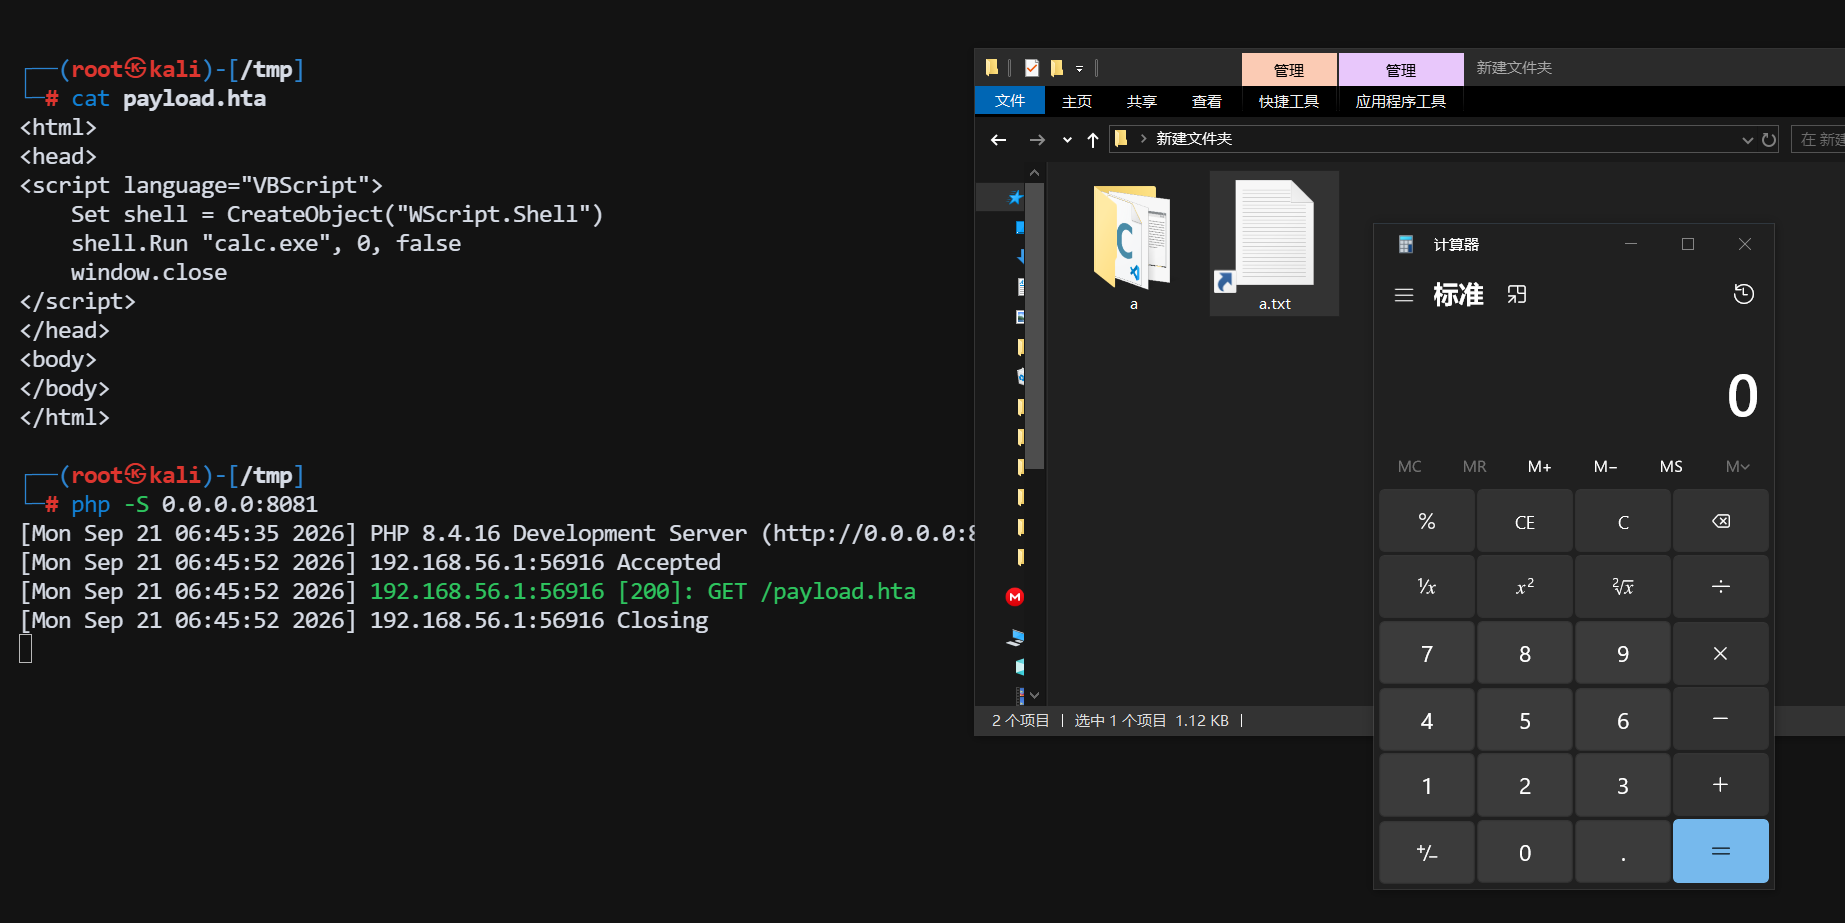Click the "php -S 0.0.0.0:8081" command in terminal

point(195,505)
